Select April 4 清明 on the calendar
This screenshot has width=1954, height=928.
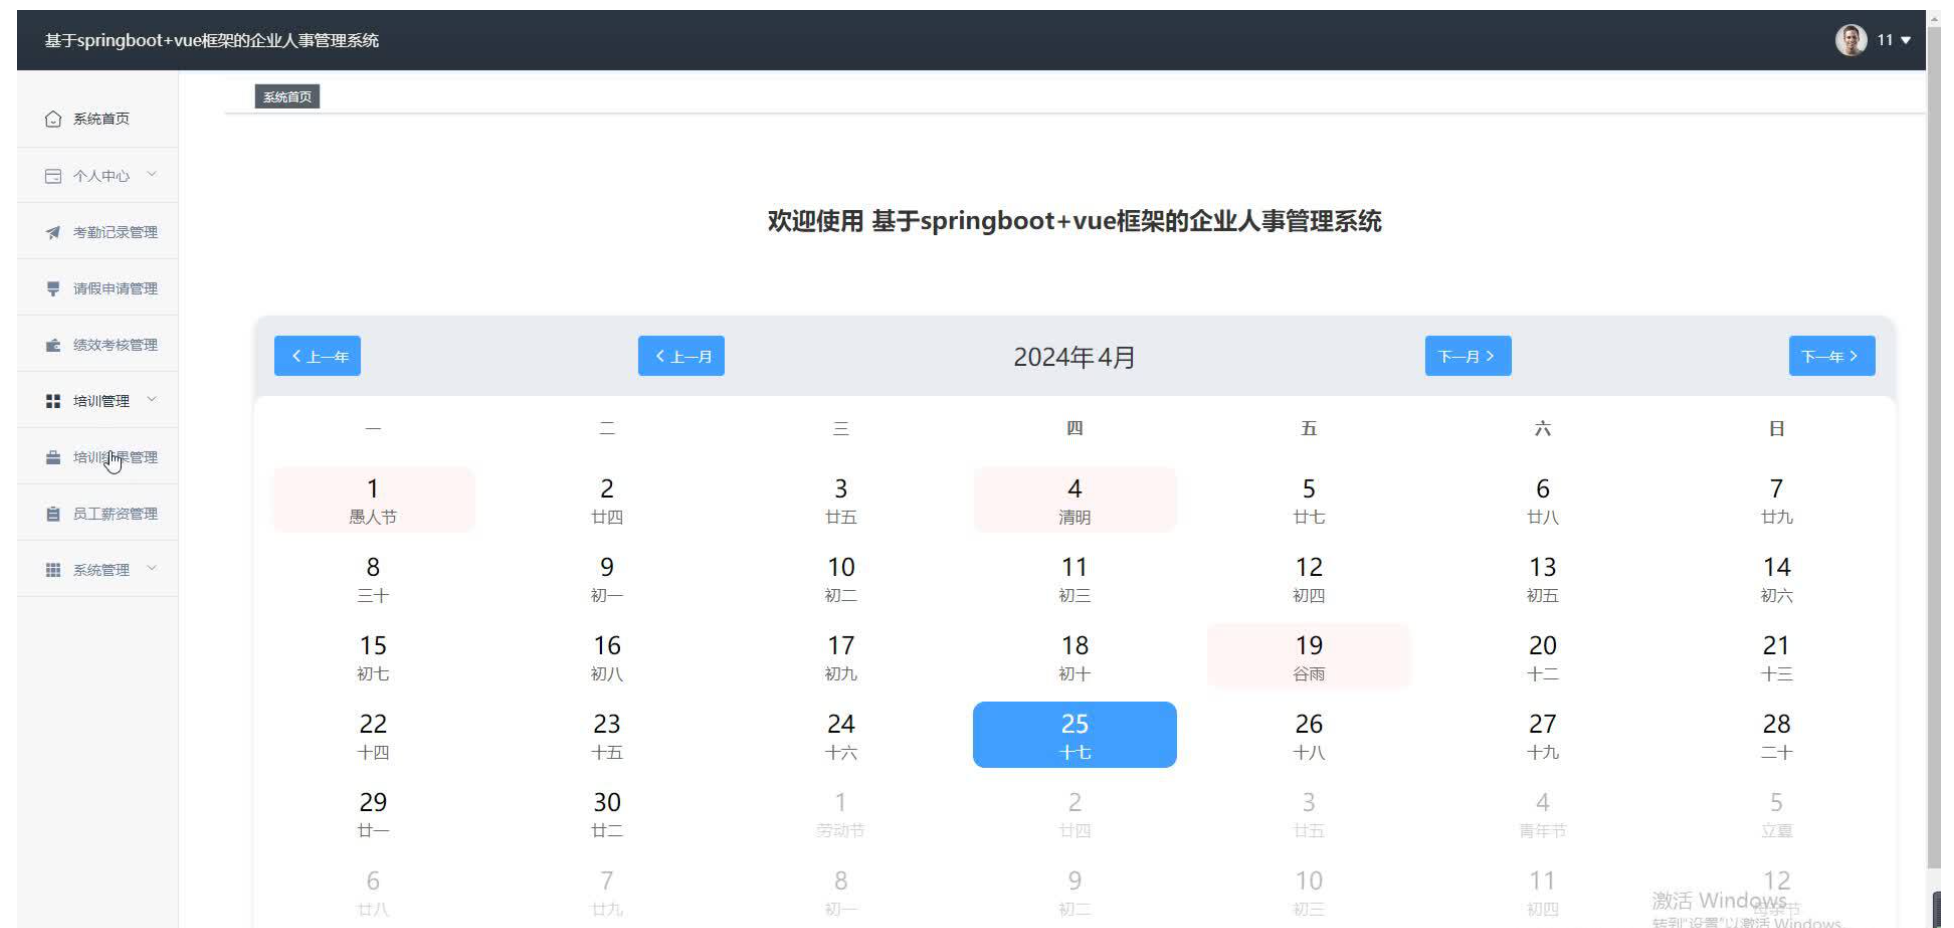pos(1075,500)
